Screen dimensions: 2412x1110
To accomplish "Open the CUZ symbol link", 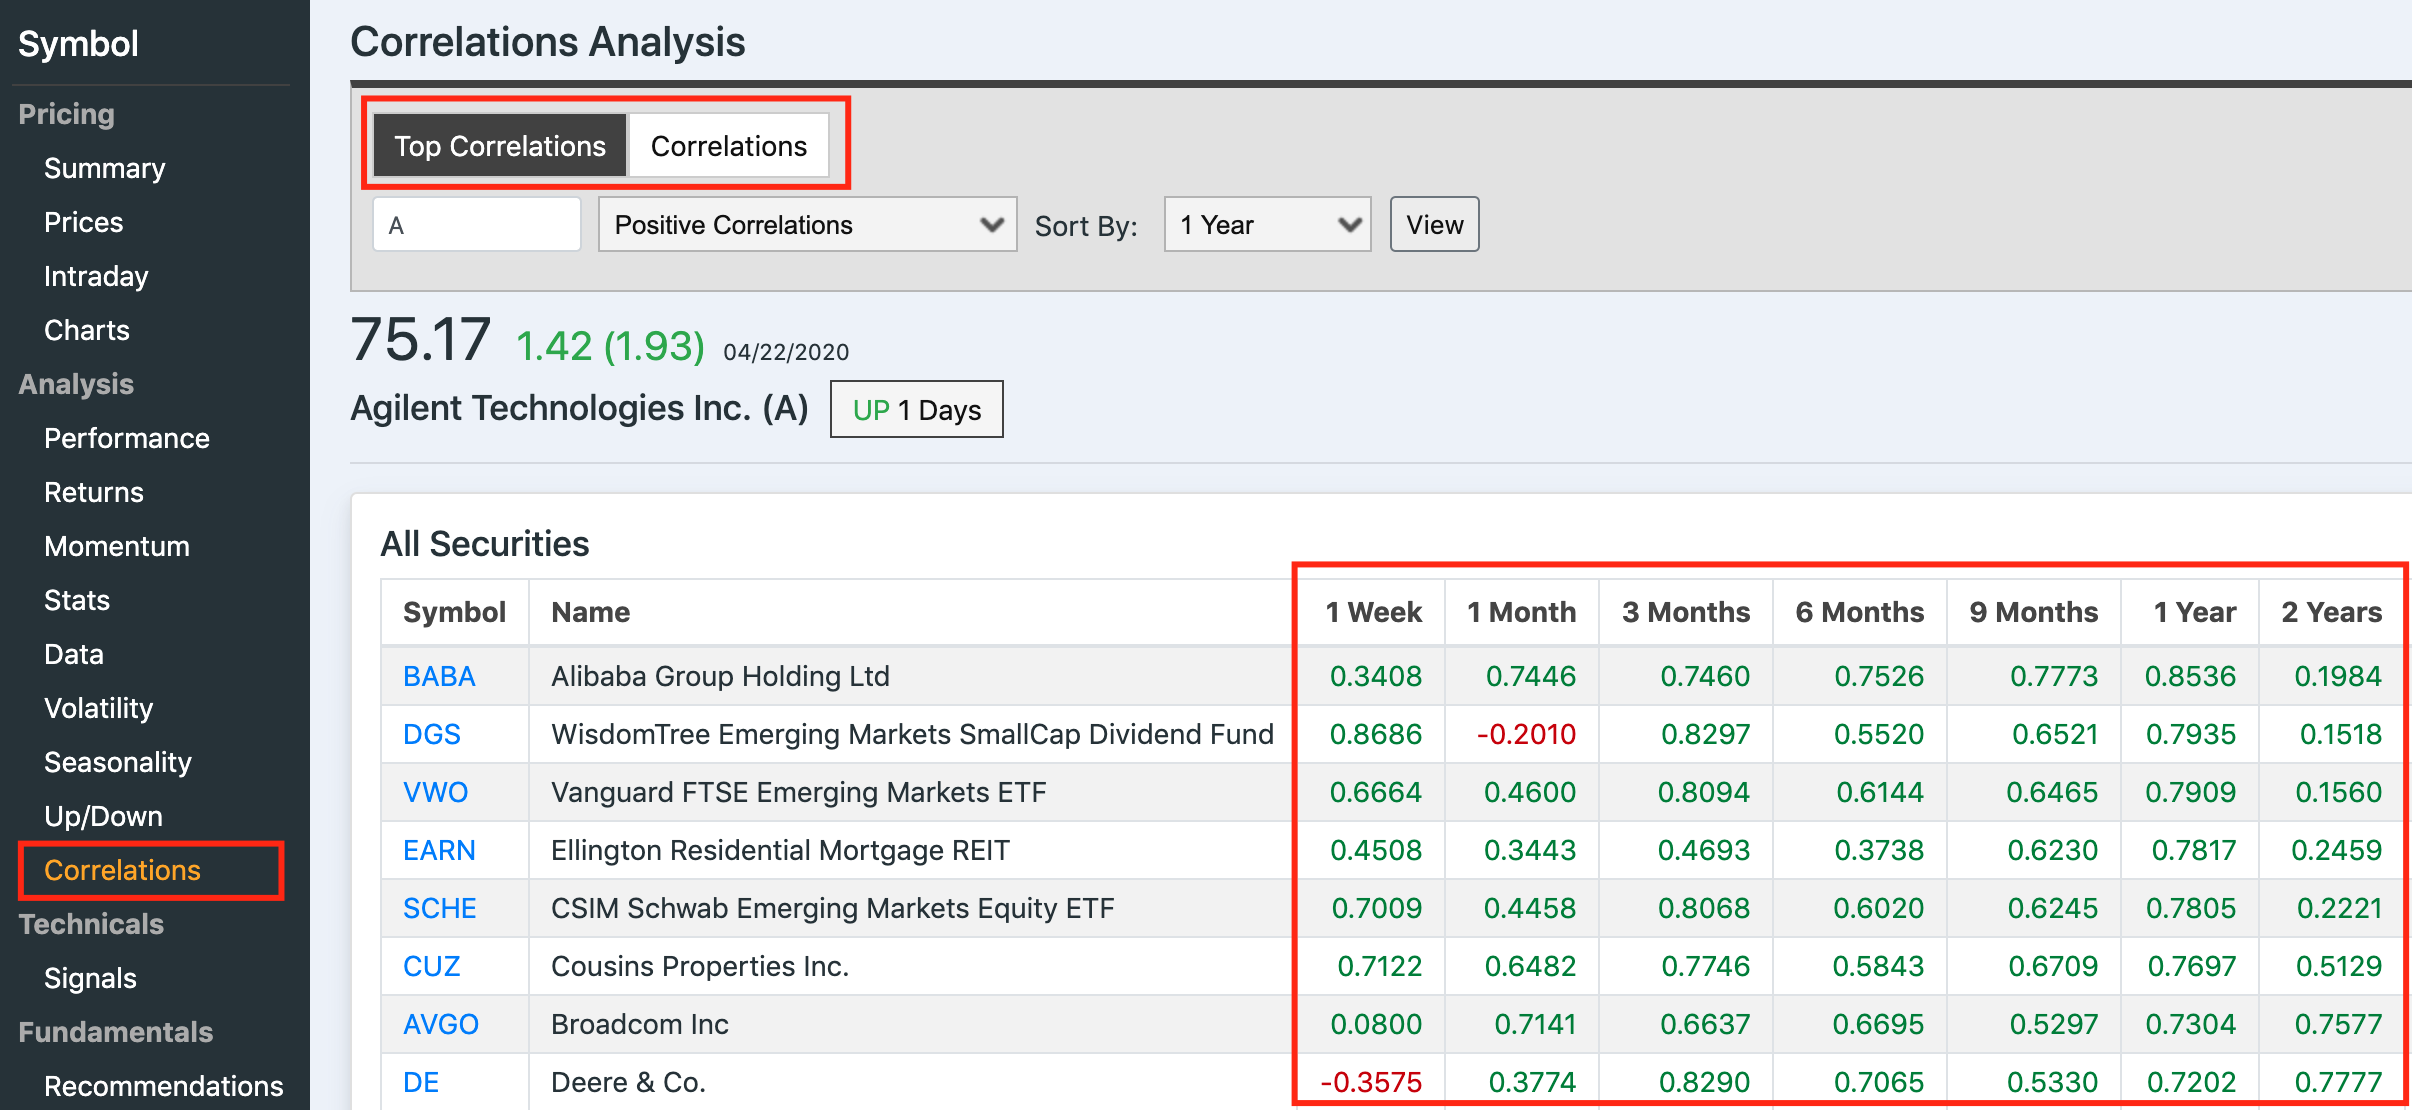I will (432, 966).
